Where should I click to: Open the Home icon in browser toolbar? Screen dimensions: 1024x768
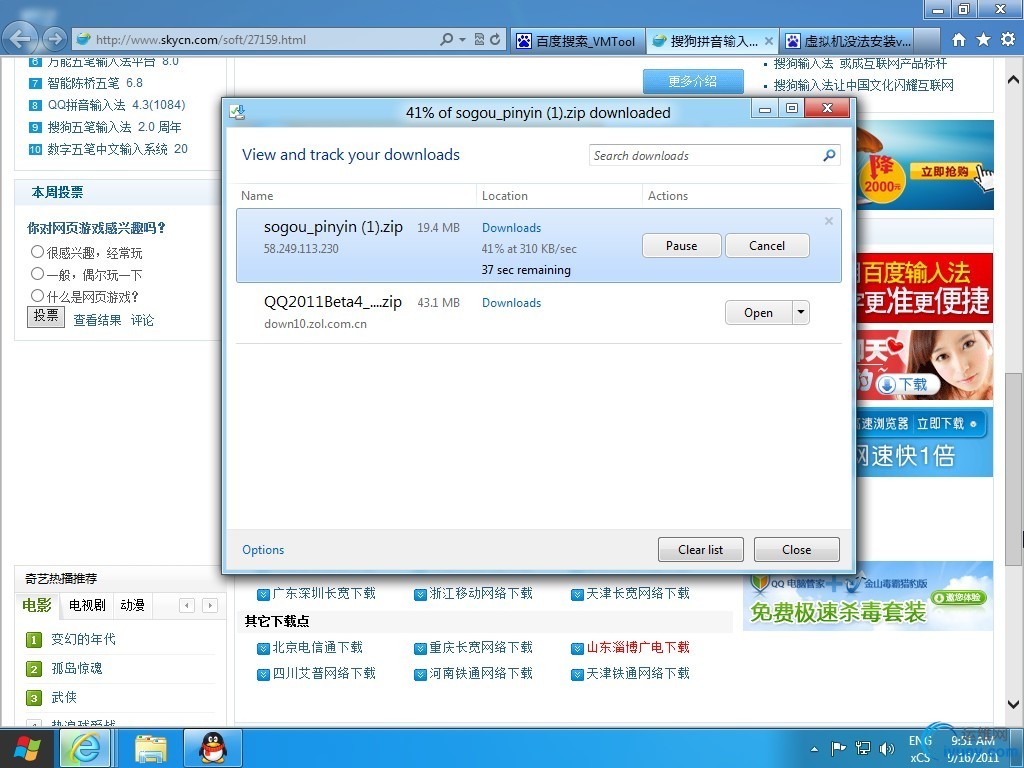pos(959,40)
